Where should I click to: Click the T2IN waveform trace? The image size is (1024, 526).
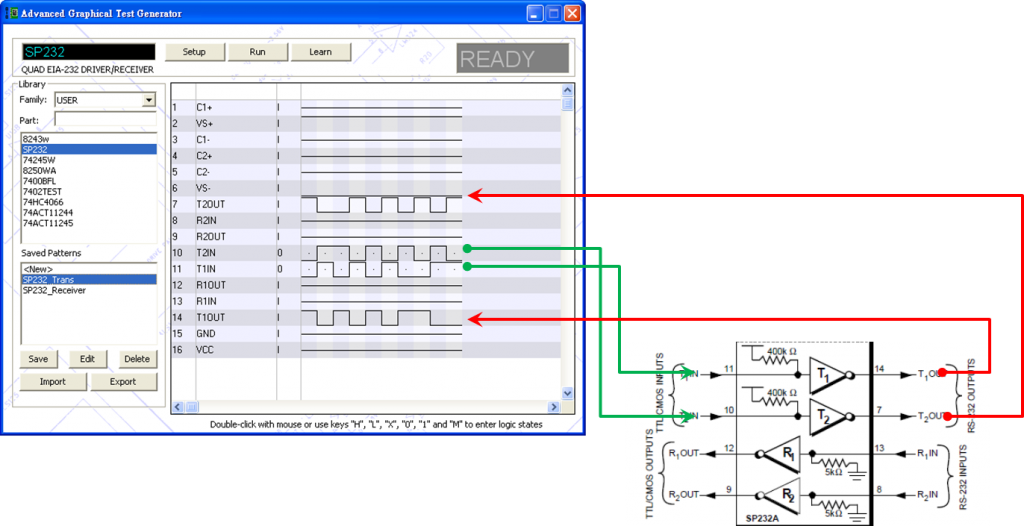[x=381, y=253]
